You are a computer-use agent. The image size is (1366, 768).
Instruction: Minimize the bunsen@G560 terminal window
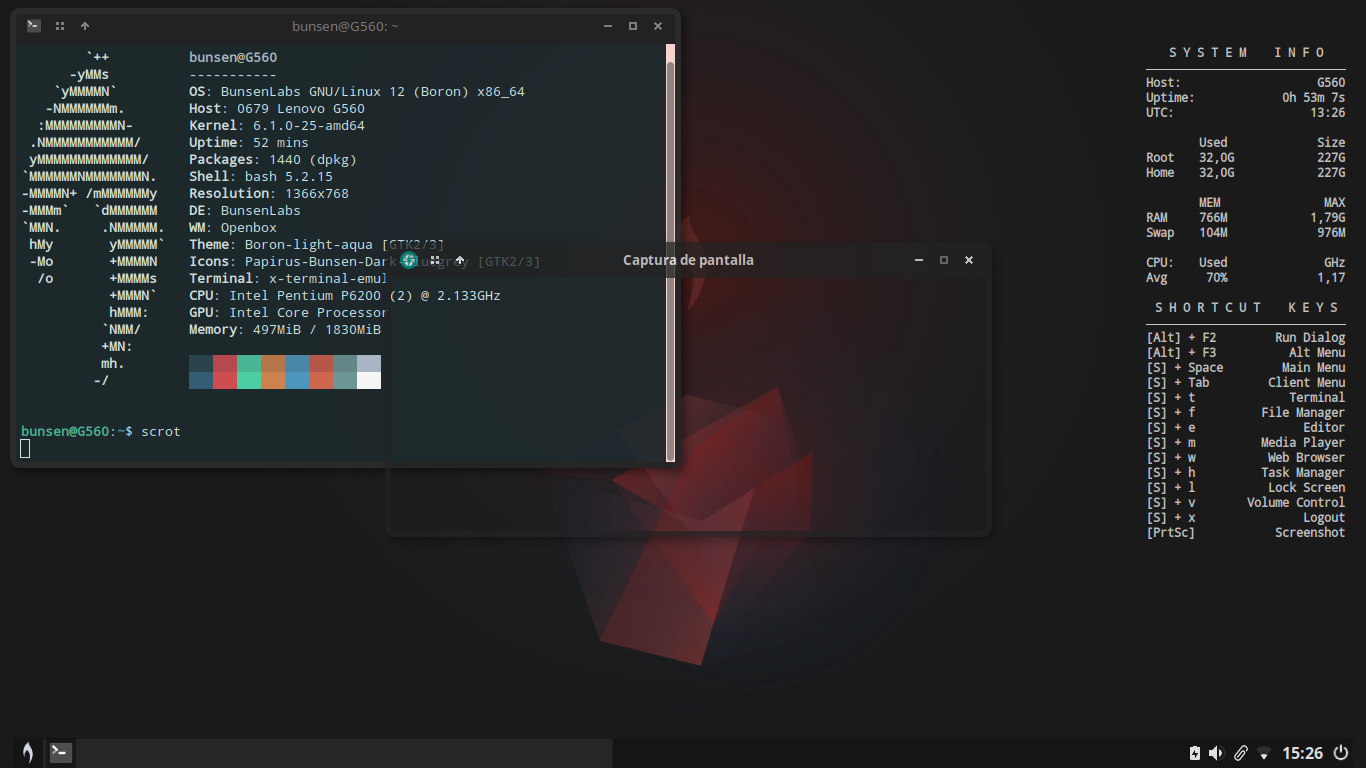pyautogui.click(x=607, y=26)
